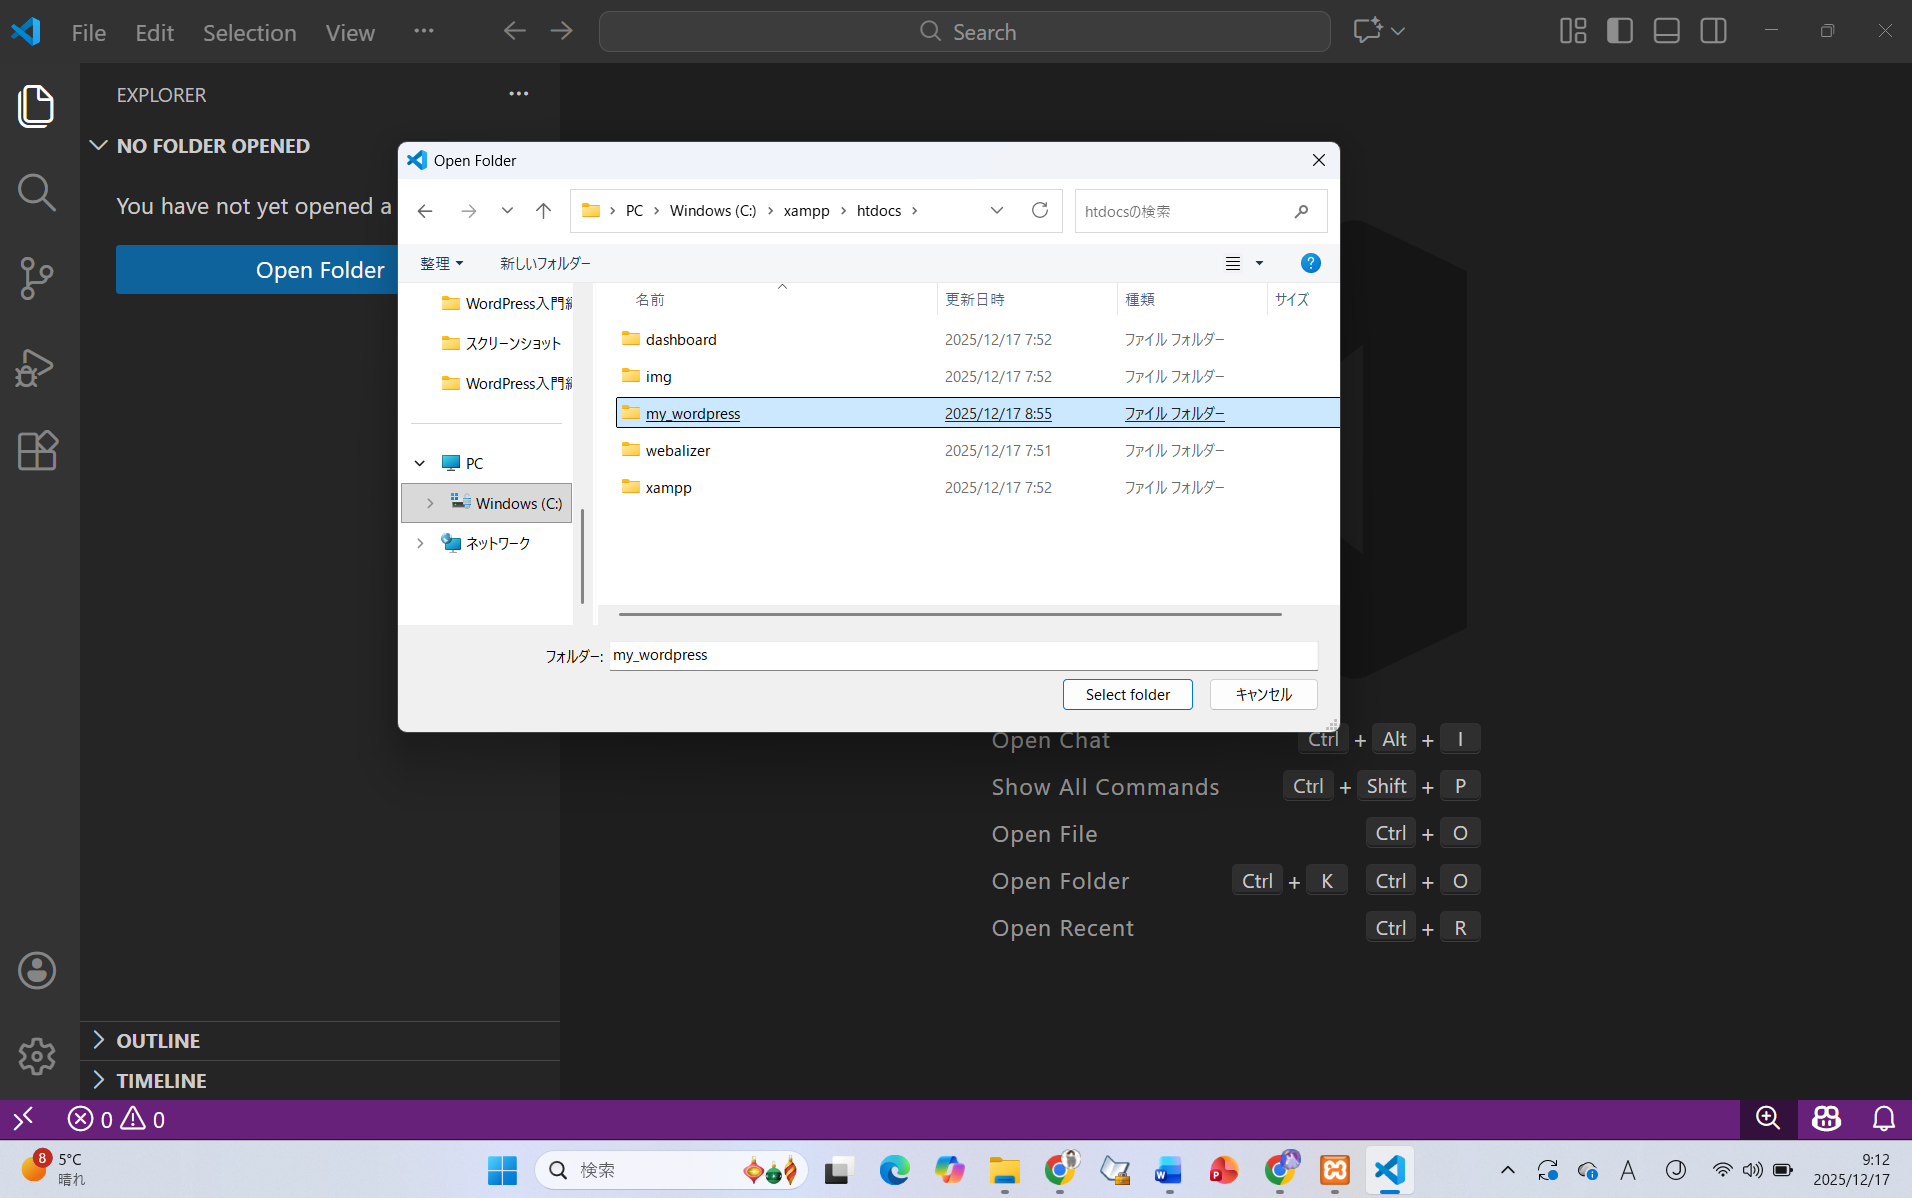
Task: Toggle the primary side bar layout button
Action: 1619,31
